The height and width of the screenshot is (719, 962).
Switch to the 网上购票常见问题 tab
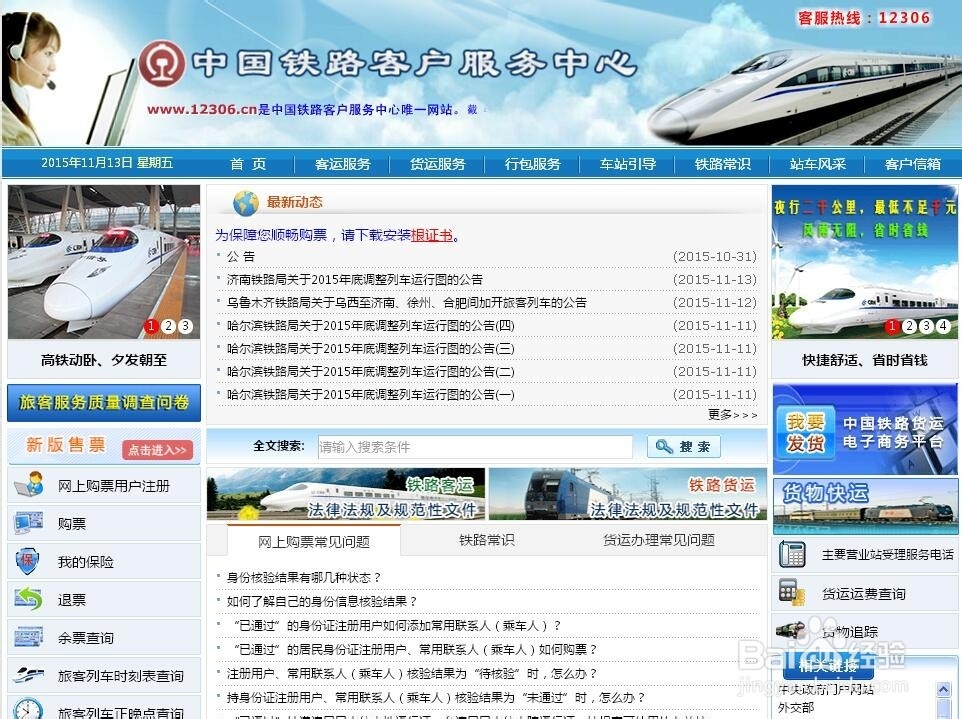(x=314, y=541)
